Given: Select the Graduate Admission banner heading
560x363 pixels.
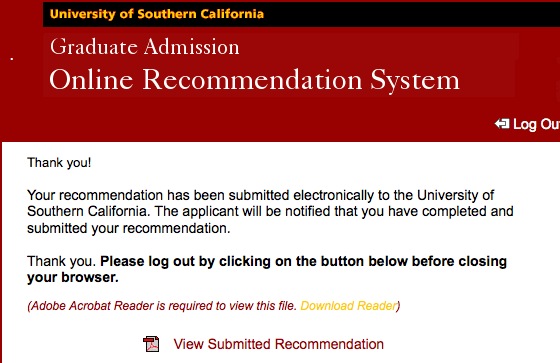Looking at the screenshot, I should 145,47.
